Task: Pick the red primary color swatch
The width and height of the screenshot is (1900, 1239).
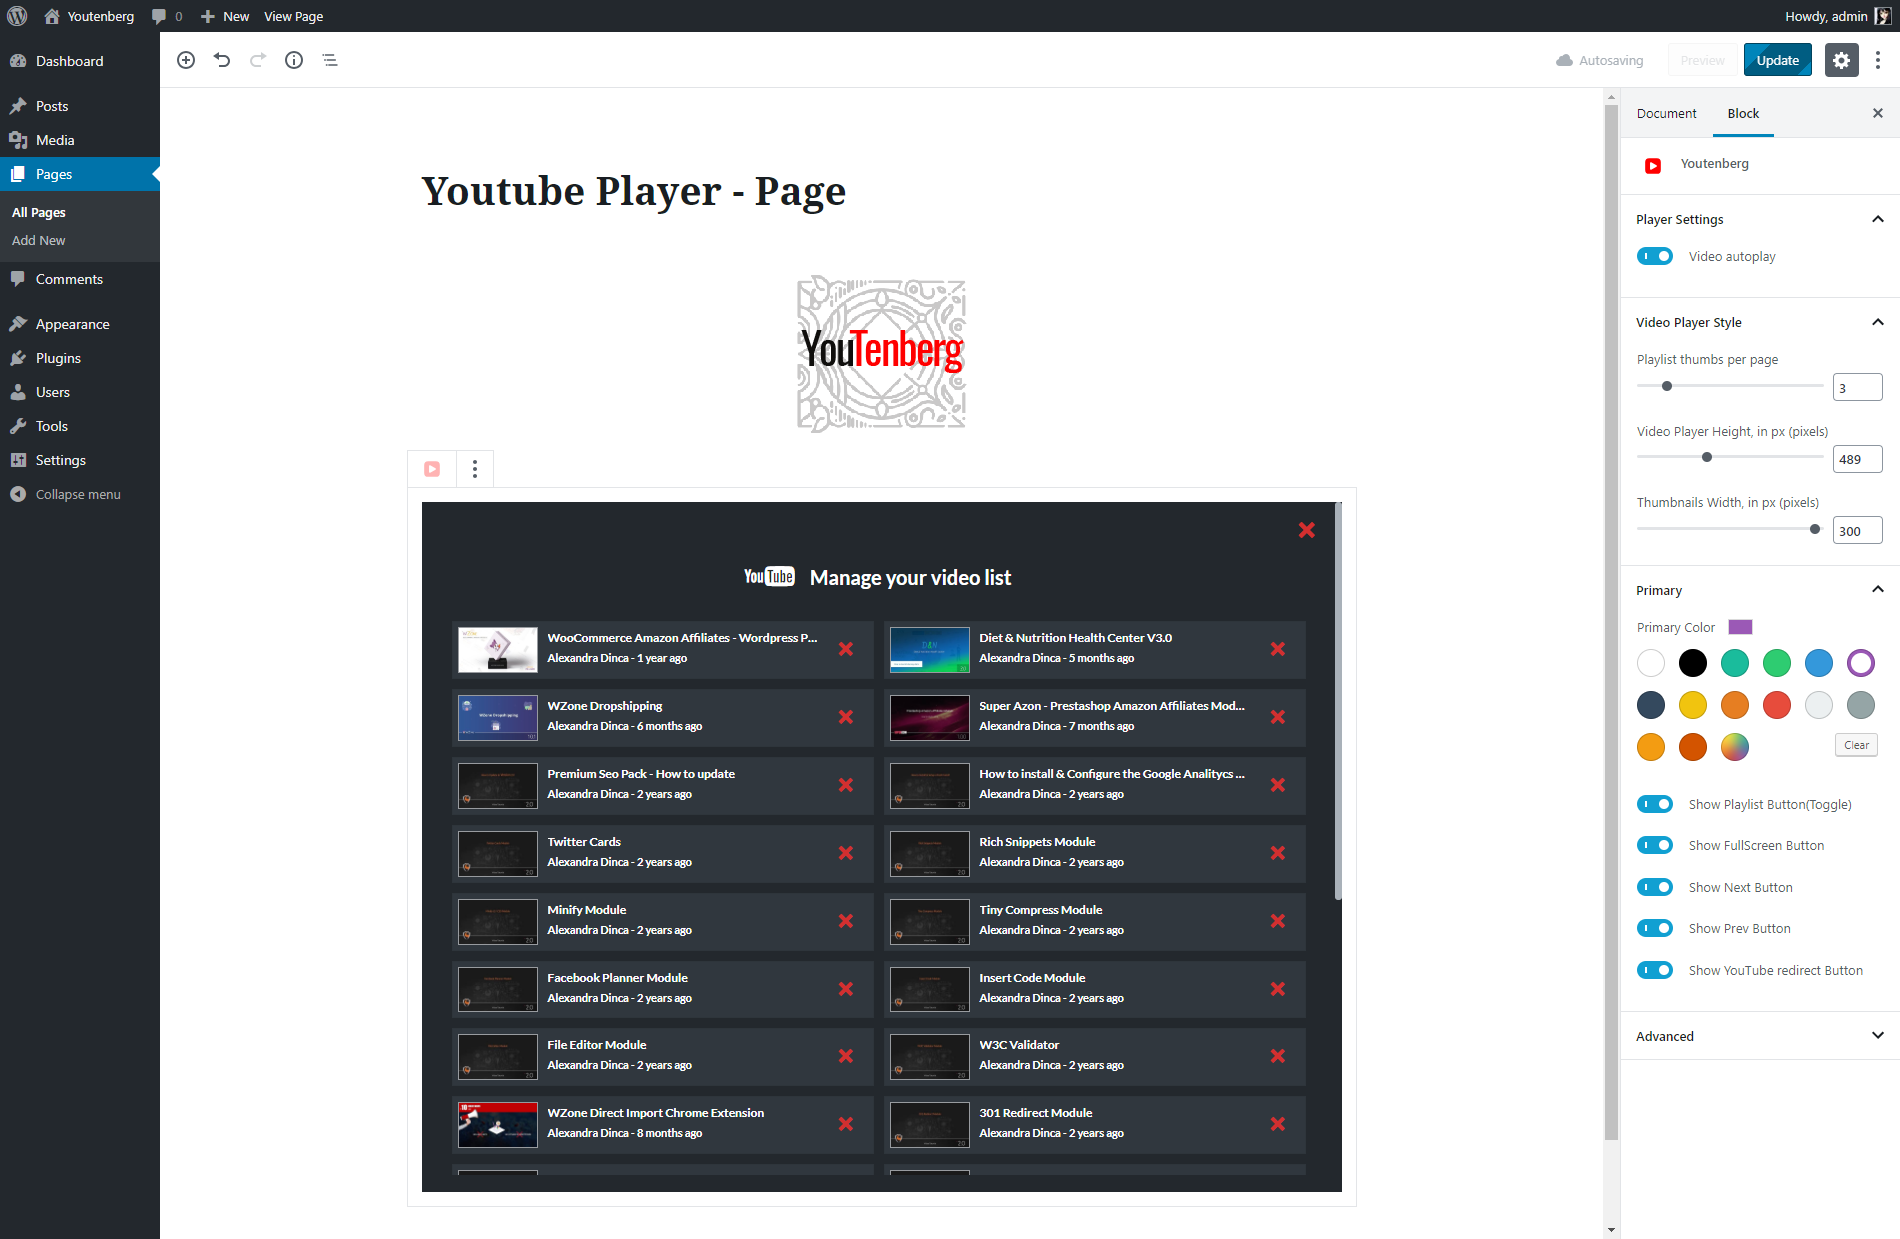Action: pos(1777,705)
